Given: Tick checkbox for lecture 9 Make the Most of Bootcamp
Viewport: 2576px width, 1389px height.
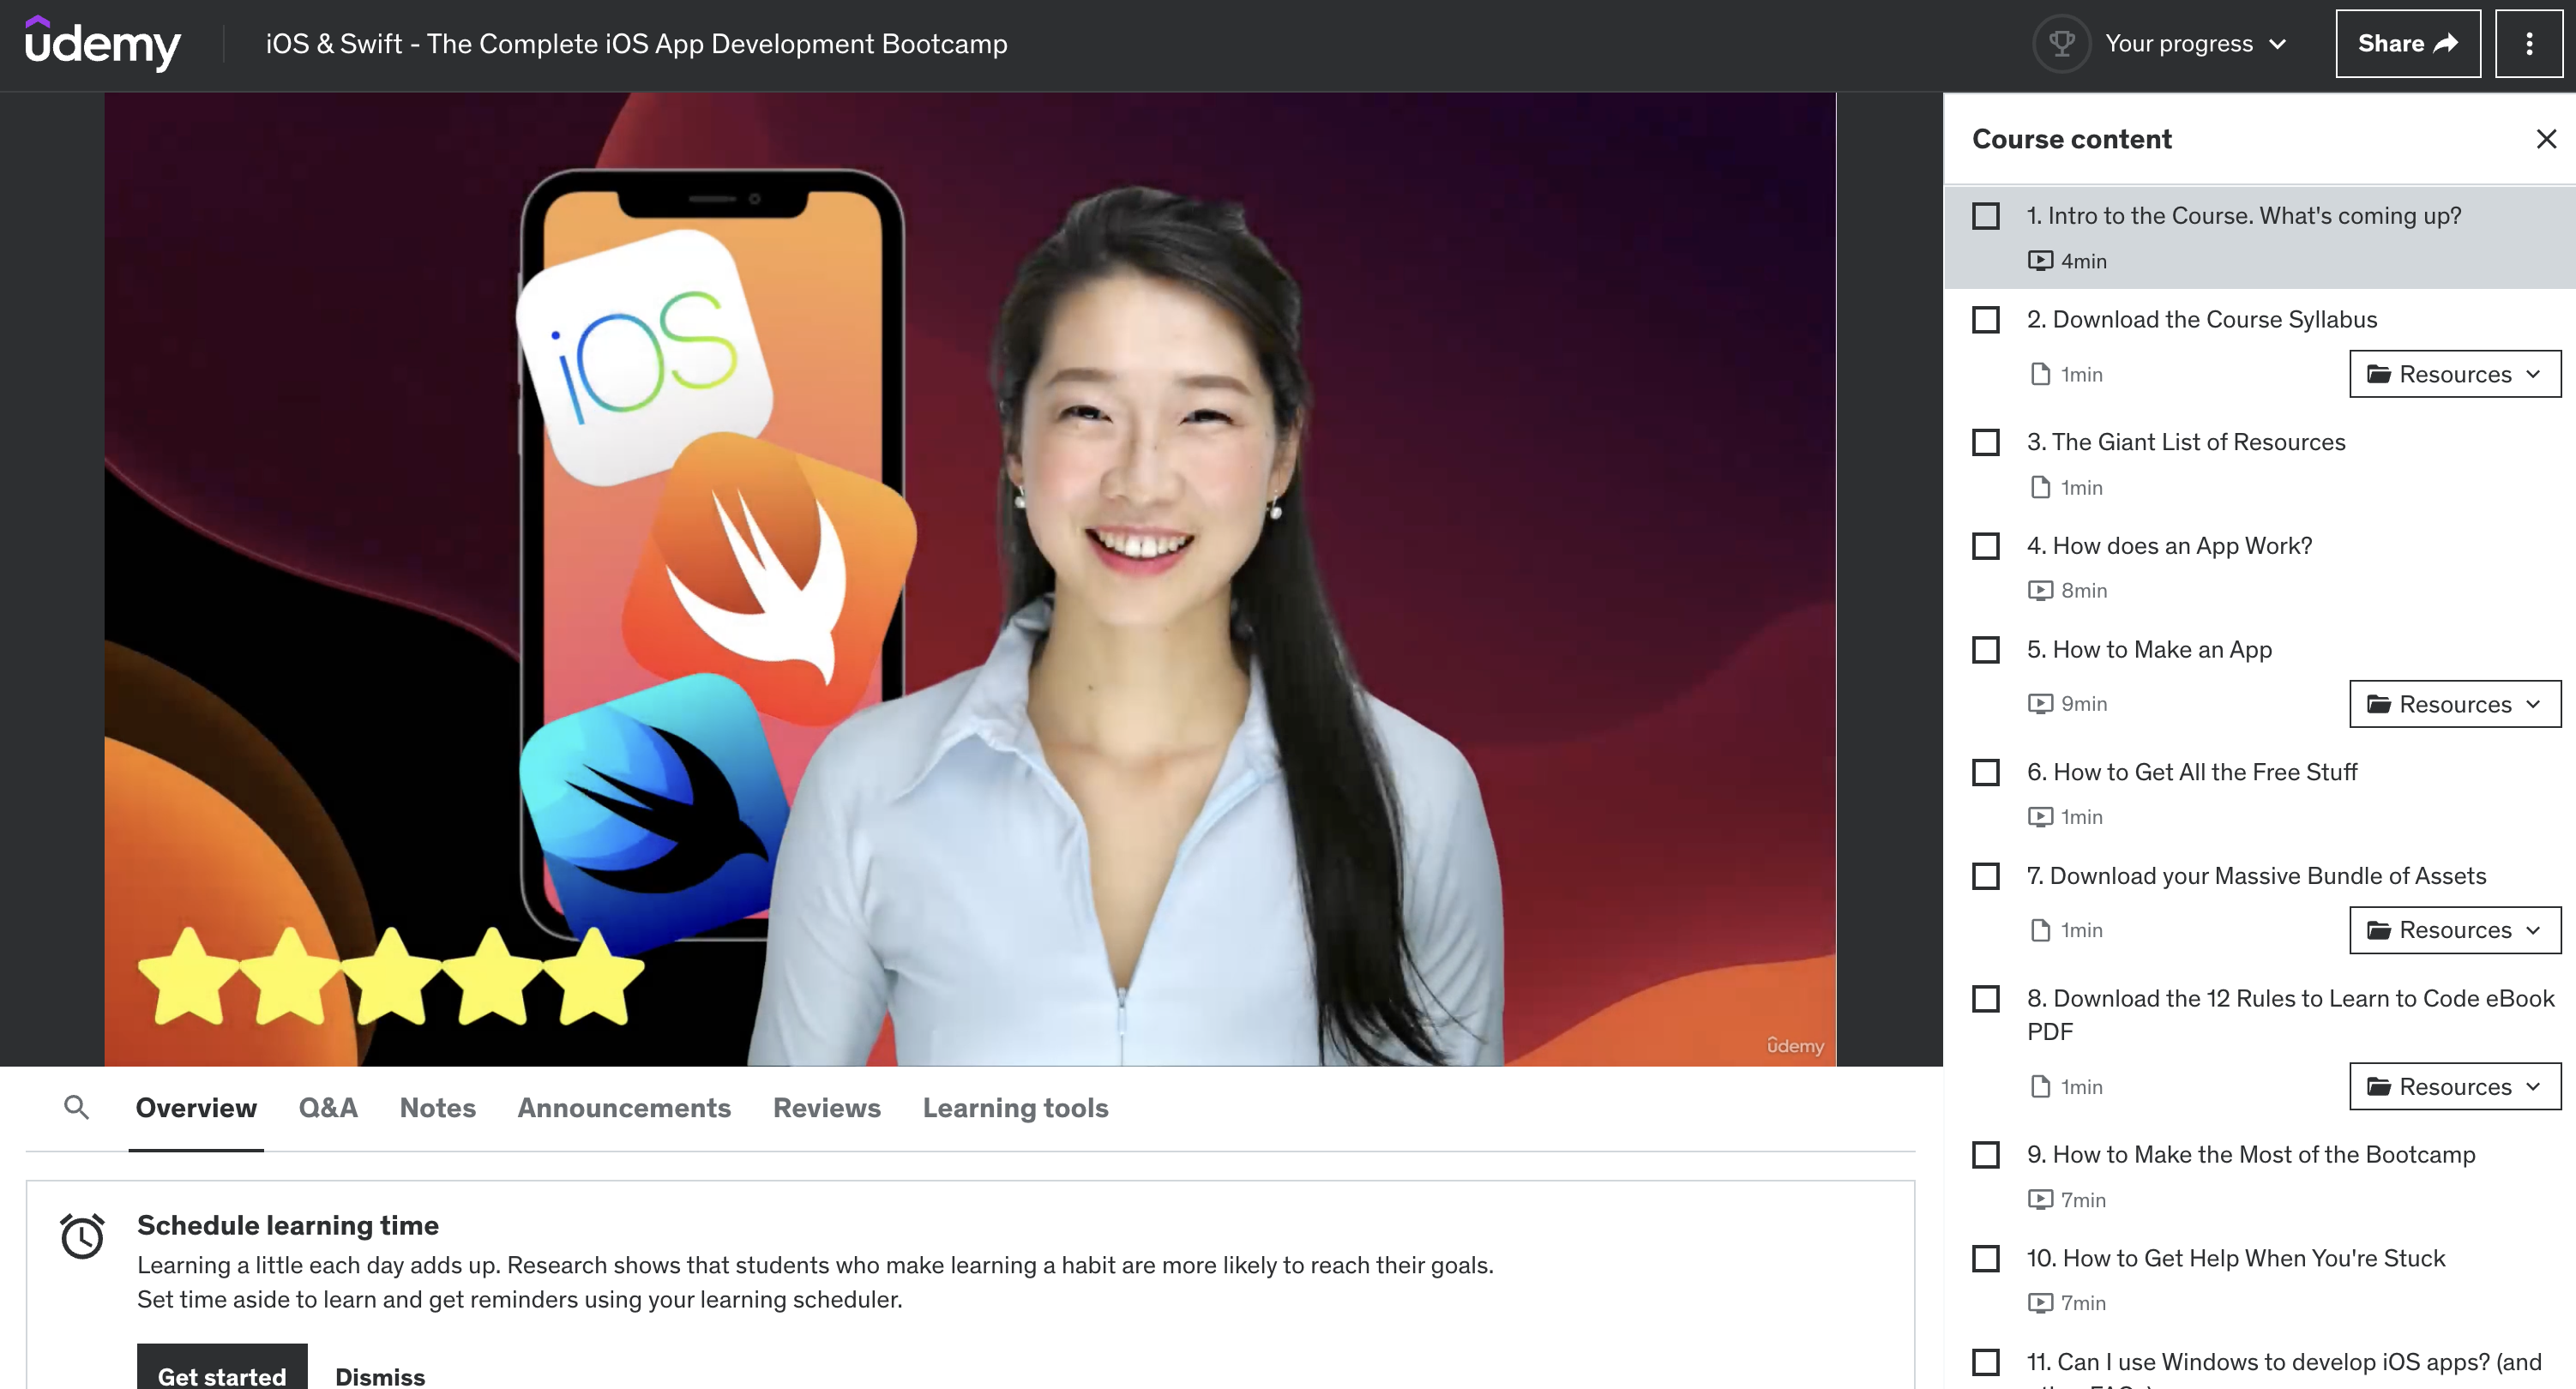Looking at the screenshot, I should coord(1985,1155).
